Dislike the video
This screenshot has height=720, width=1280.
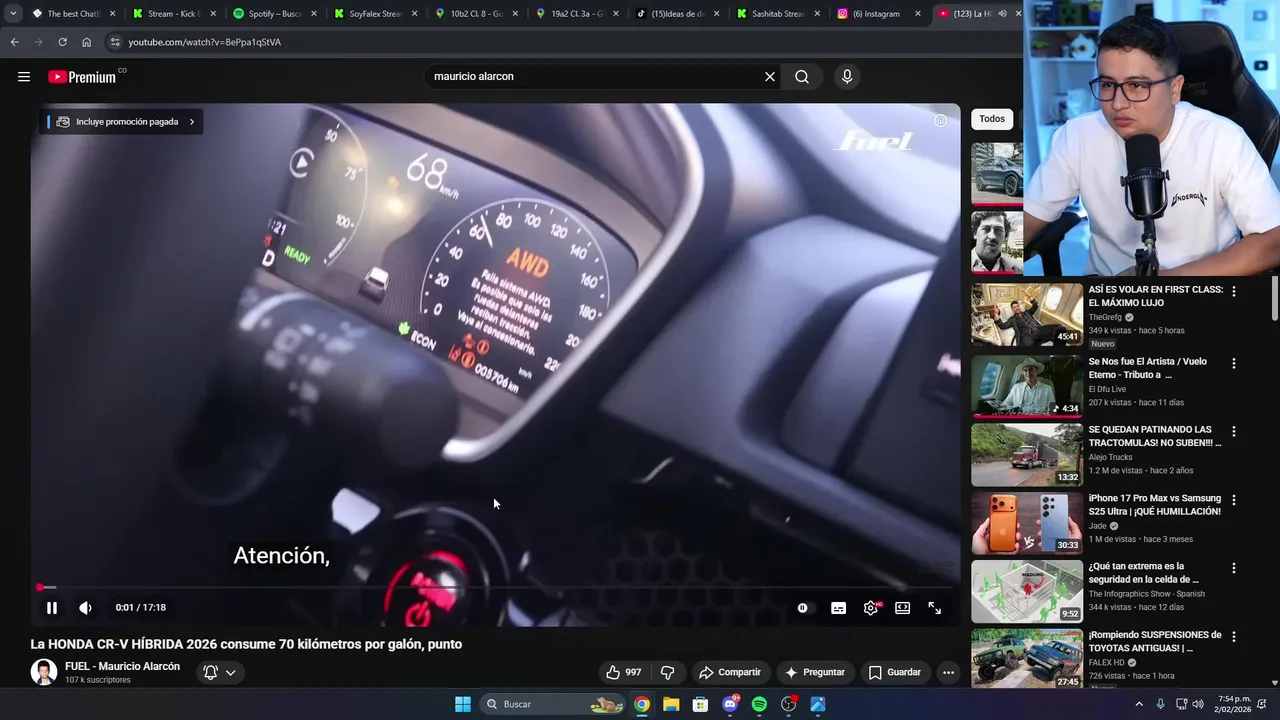668,672
